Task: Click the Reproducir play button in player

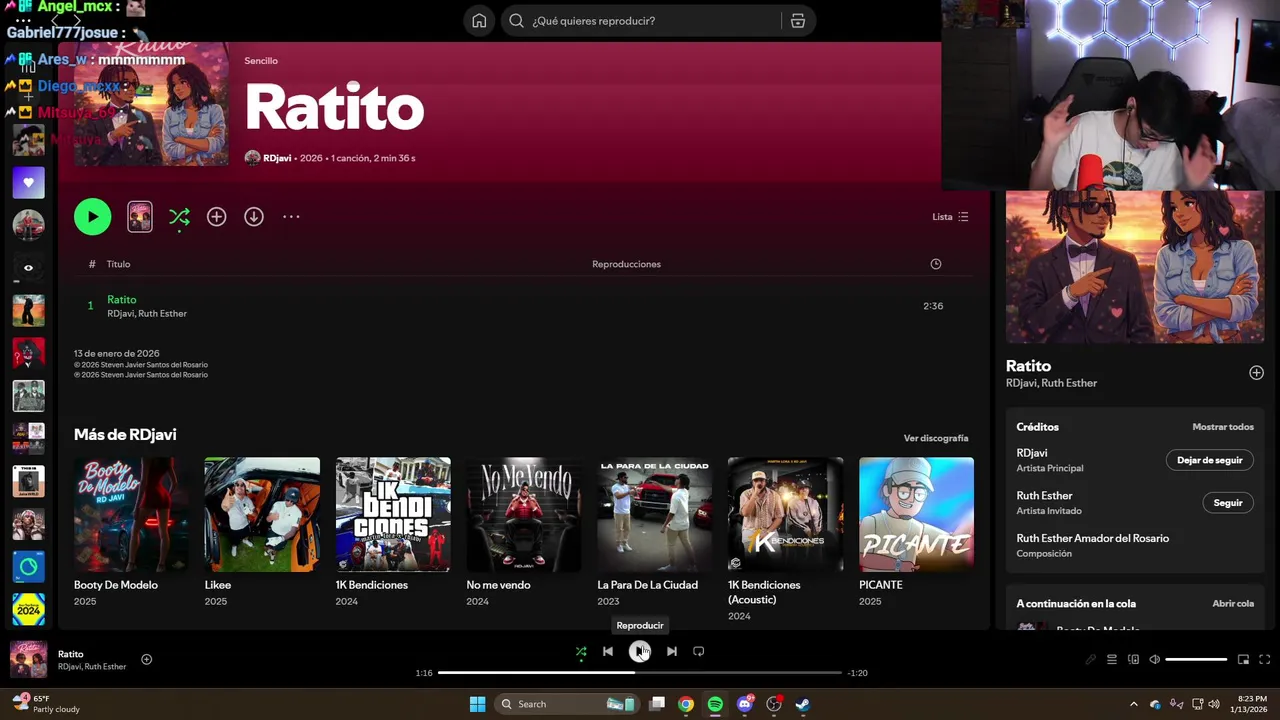Action: click(639, 652)
